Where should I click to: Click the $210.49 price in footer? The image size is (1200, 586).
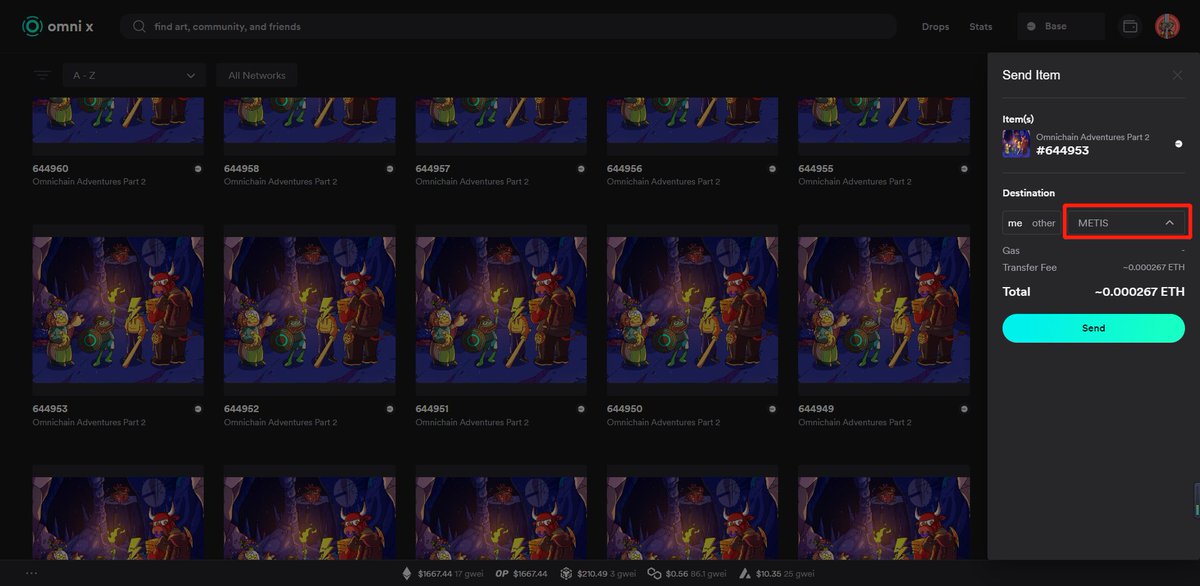coord(590,574)
